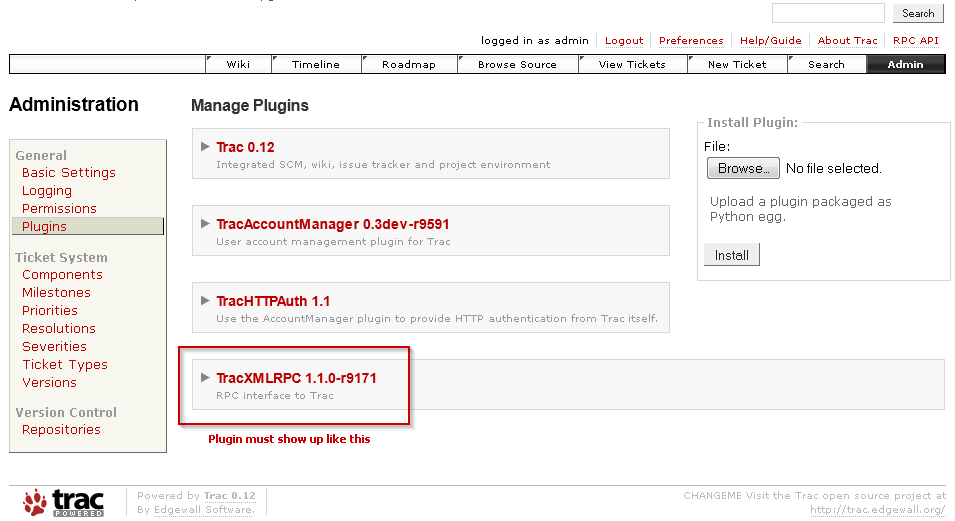Click 'RPC interface to Trac' description
Screen dimensions: 955x521
(x=275, y=395)
